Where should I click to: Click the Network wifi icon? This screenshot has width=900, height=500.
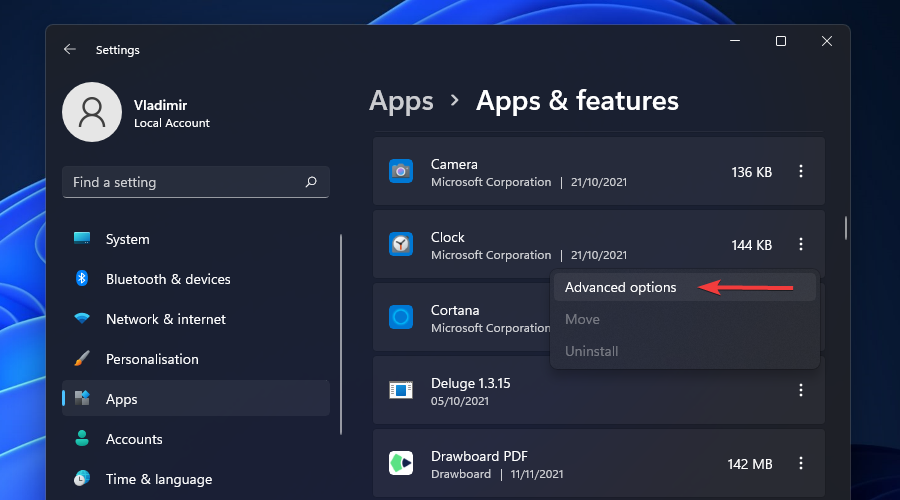82,318
